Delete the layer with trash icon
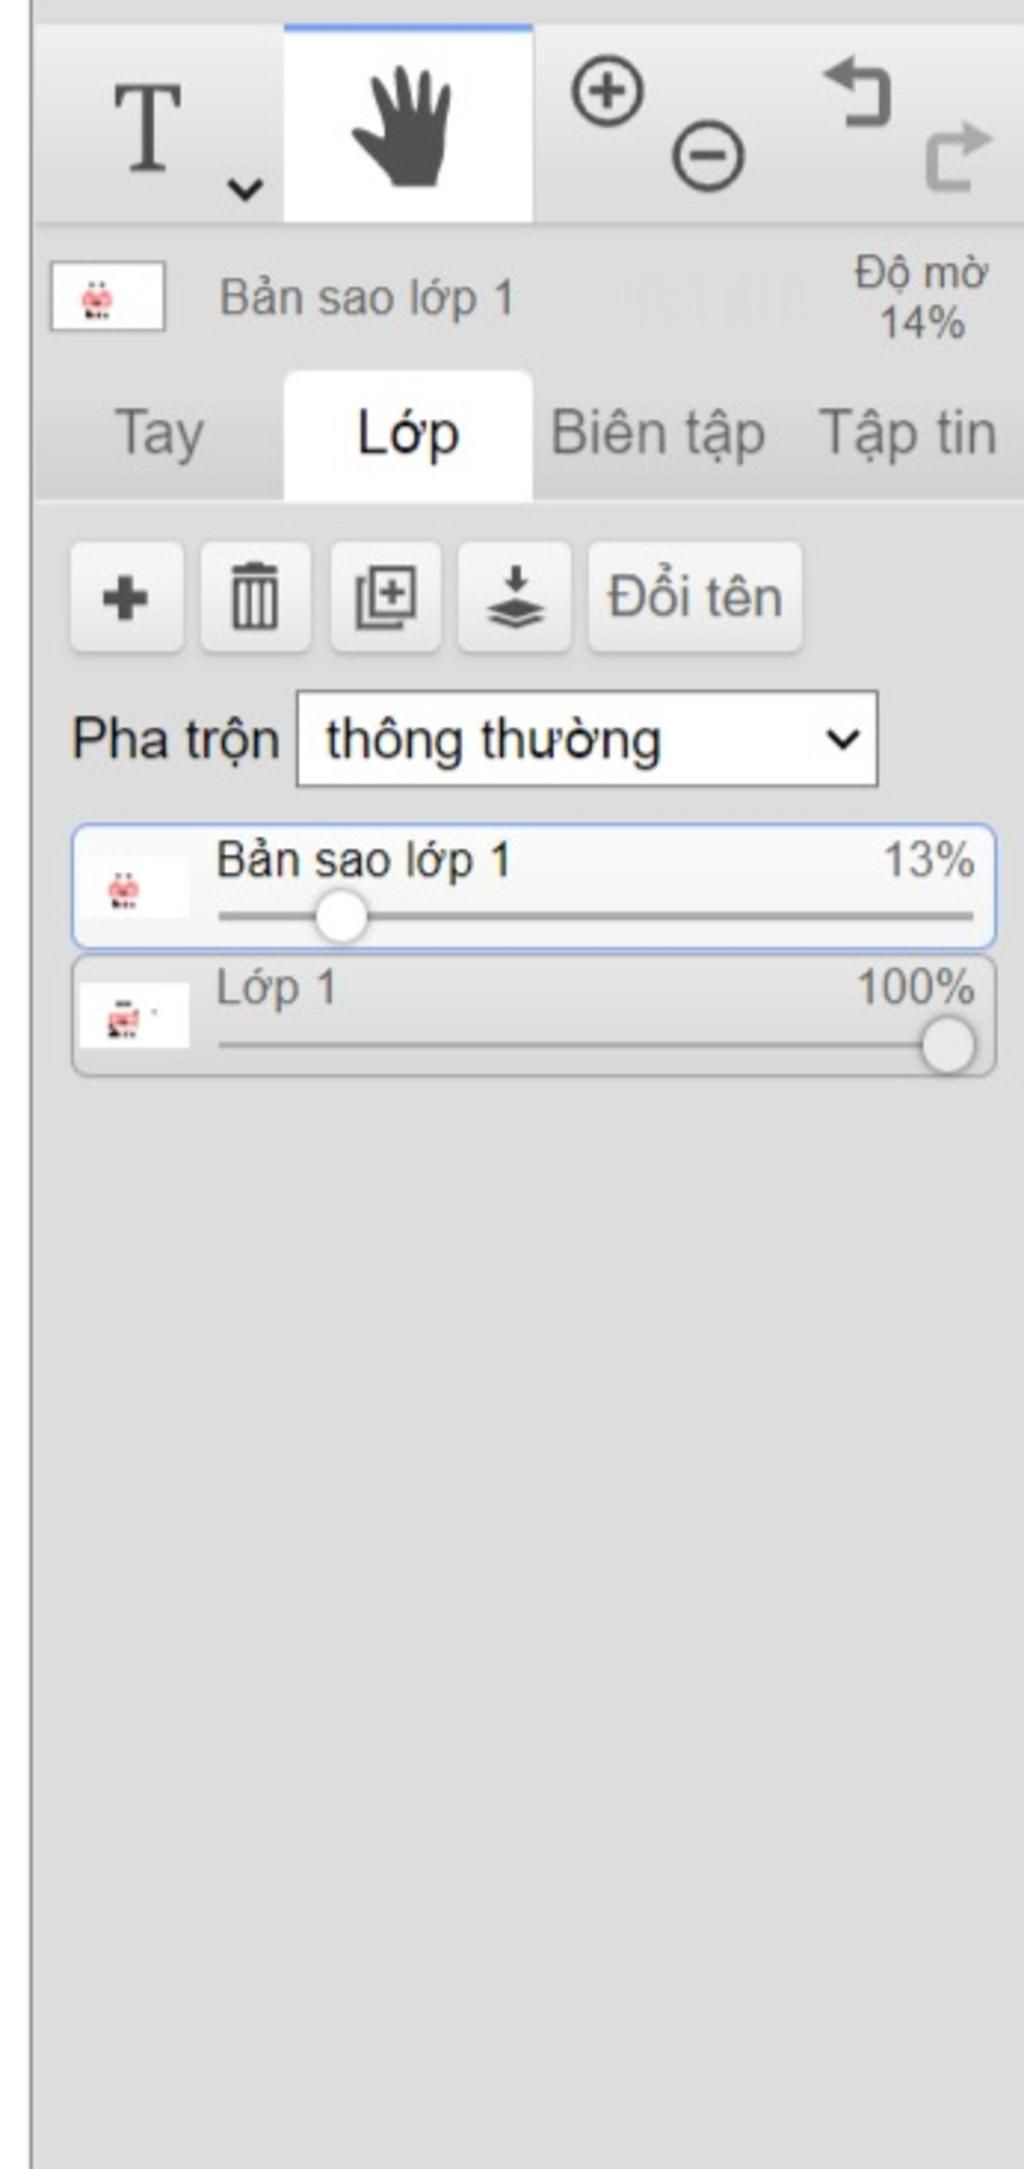The image size is (1024, 2169). (255, 597)
